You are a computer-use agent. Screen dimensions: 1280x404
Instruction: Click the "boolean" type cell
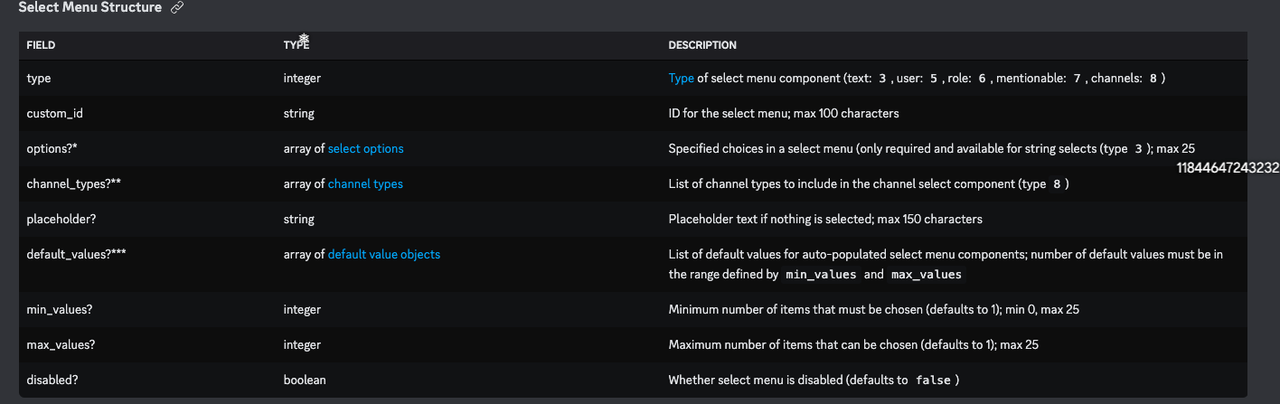coord(304,380)
